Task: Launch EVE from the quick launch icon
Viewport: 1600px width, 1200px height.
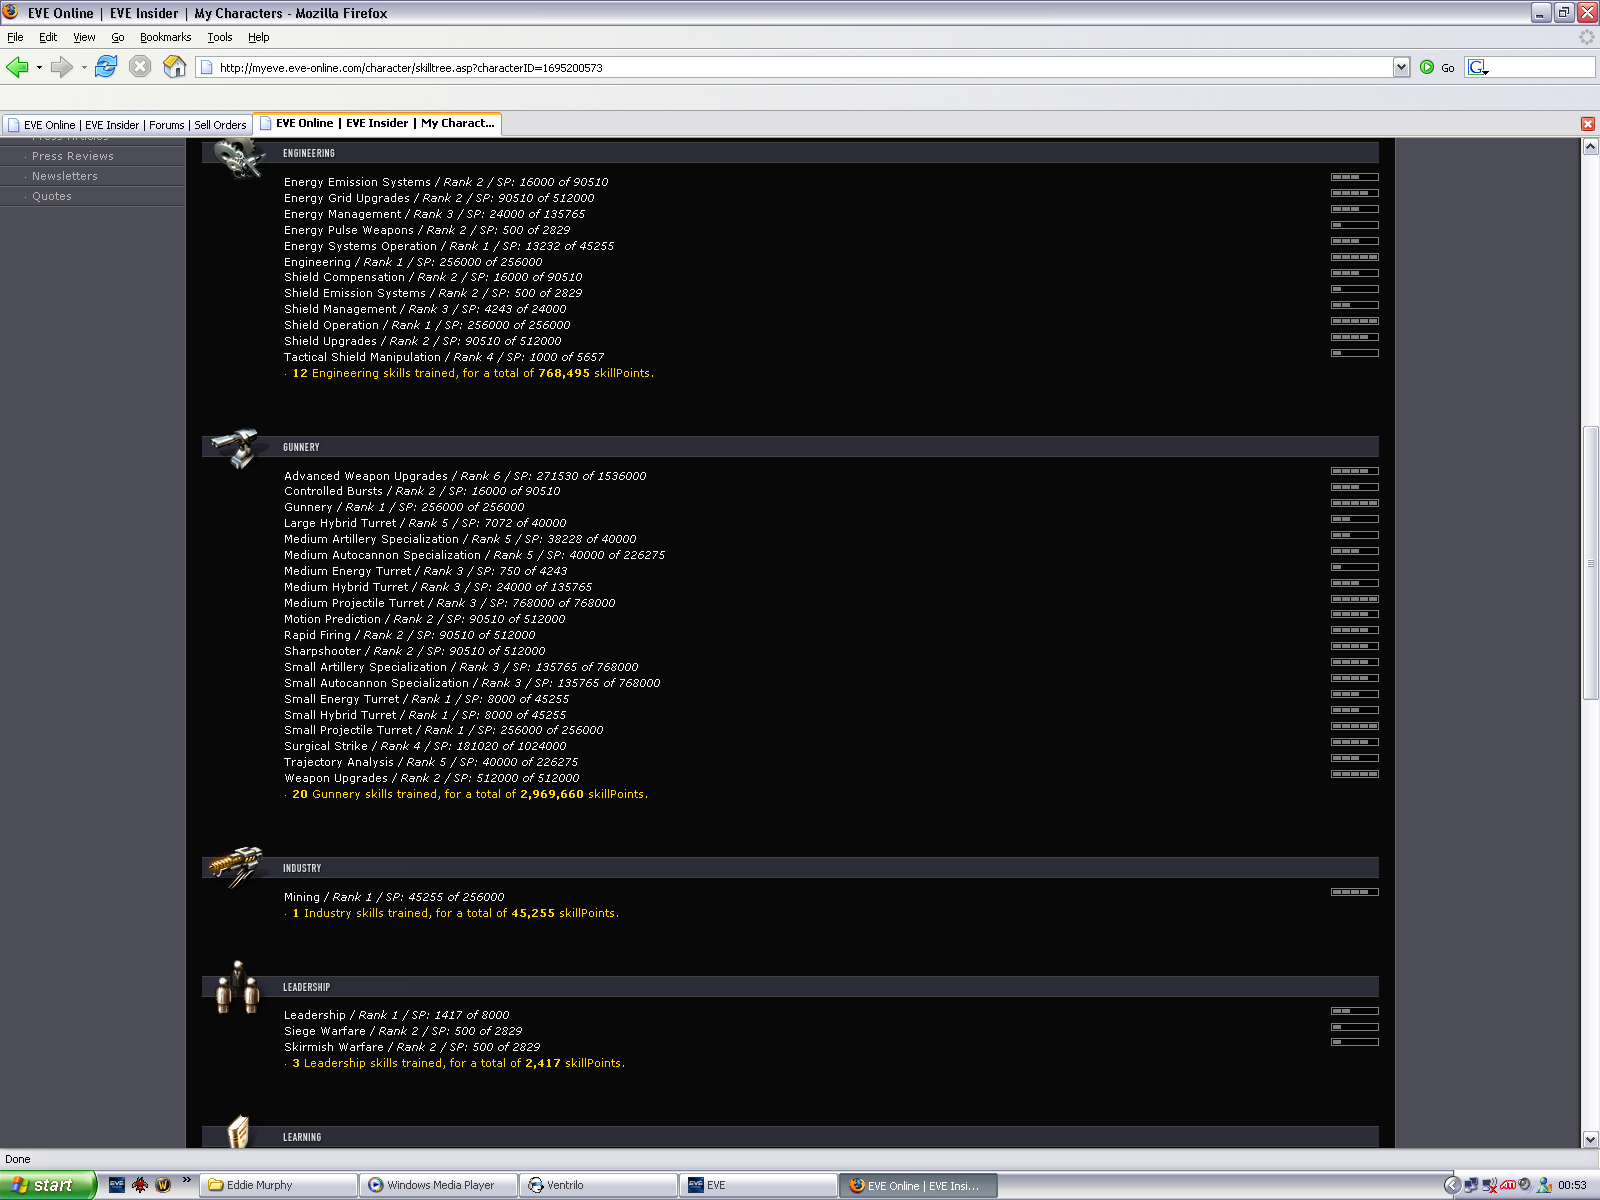Action: [x=116, y=1185]
